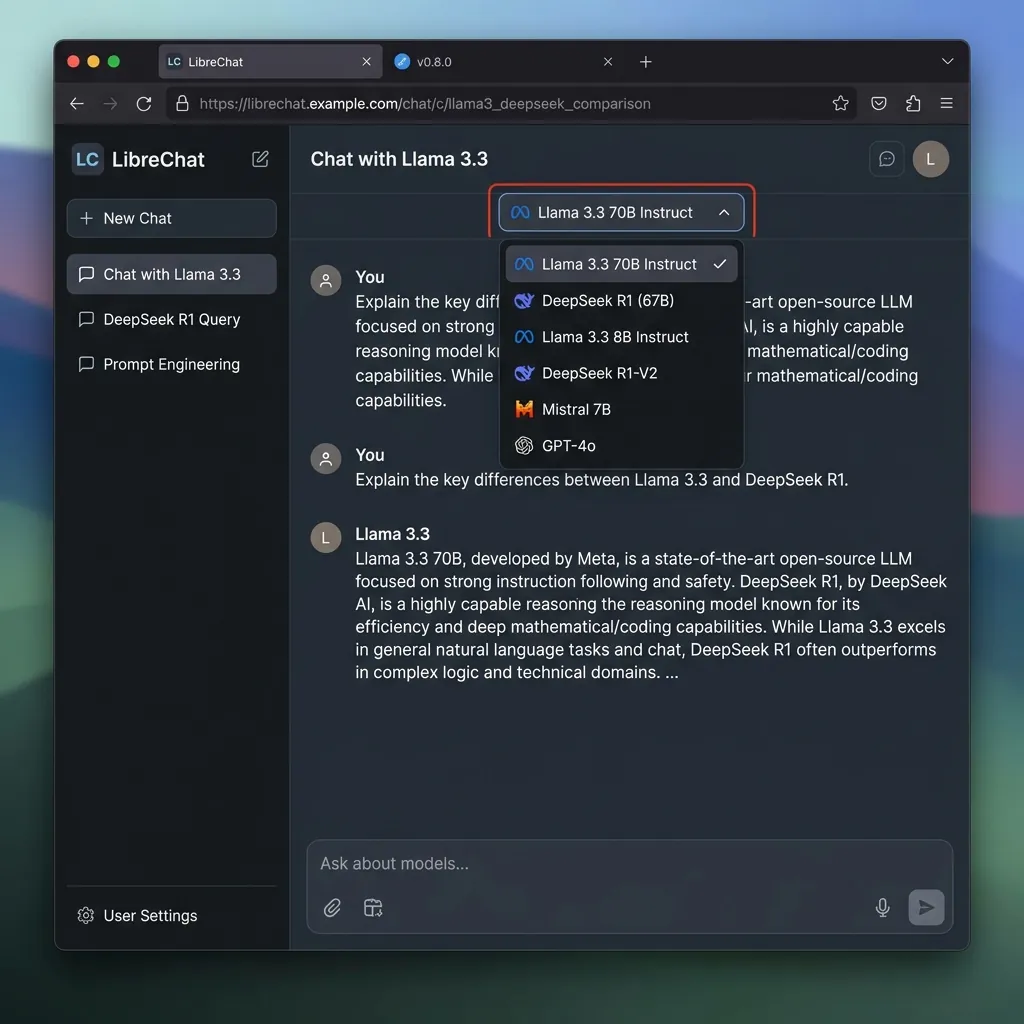This screenshot has height=1024, width=1024.
Task: Open the Chat with Llama 3.3 conversation
Action: 172,274
